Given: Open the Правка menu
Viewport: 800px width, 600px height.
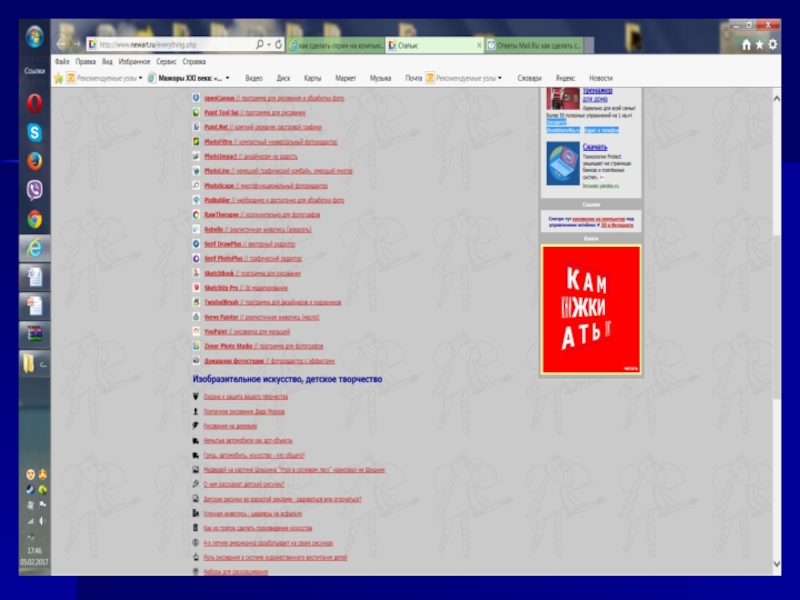Looking at the screenshot, I should (x=85, y=62).
